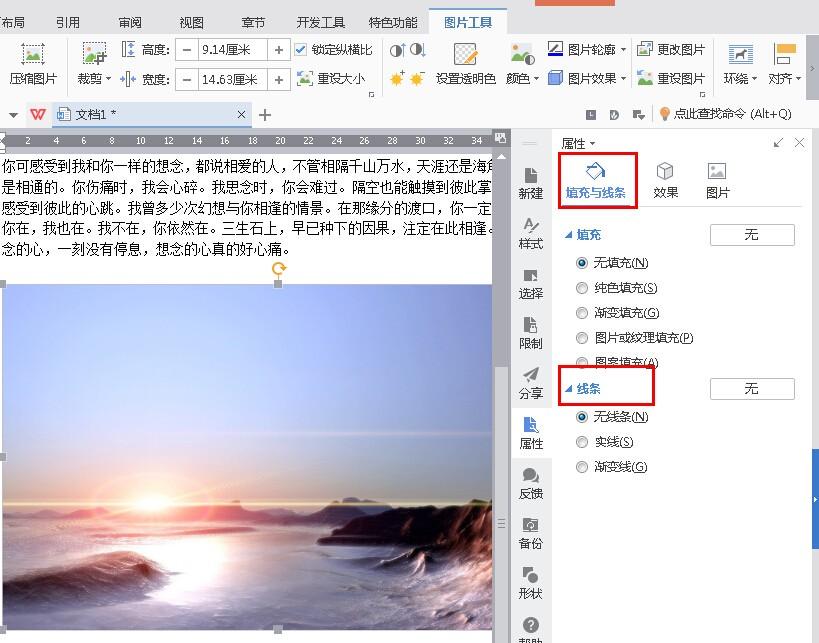Collapse the 线条 section

569,389
